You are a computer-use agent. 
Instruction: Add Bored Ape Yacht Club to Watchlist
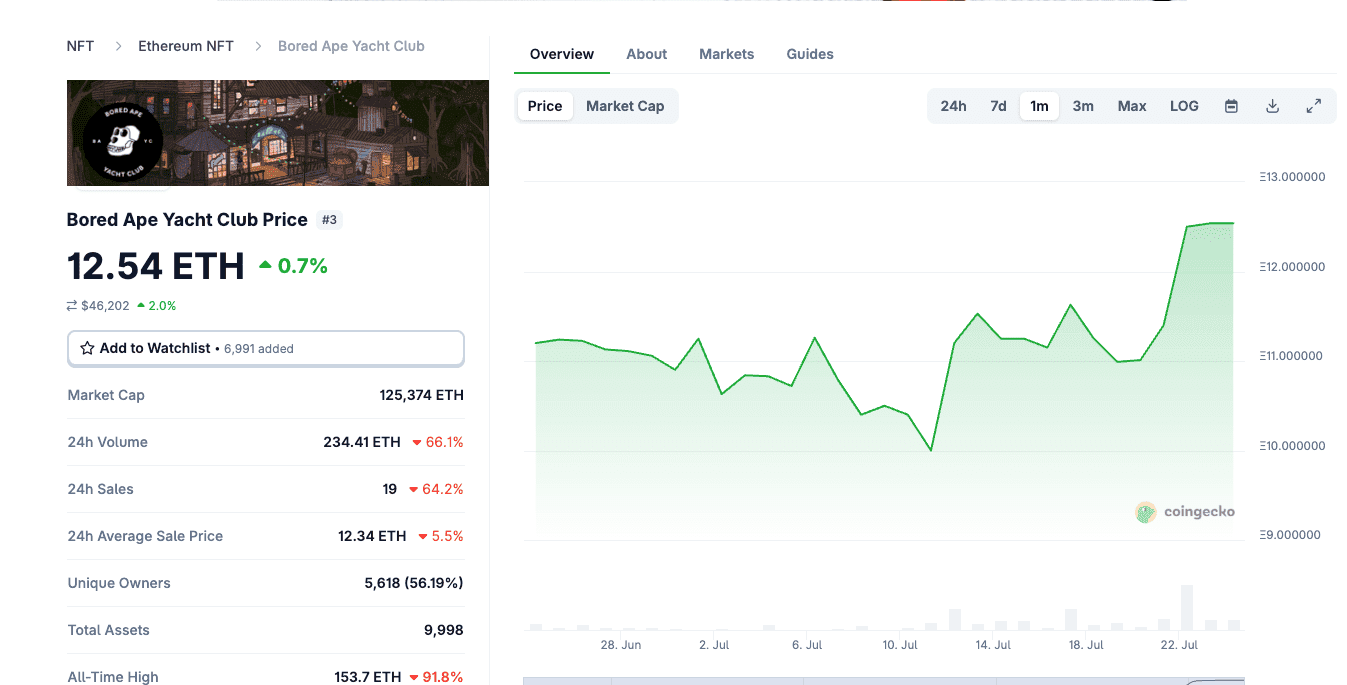(x=266, y=348)
